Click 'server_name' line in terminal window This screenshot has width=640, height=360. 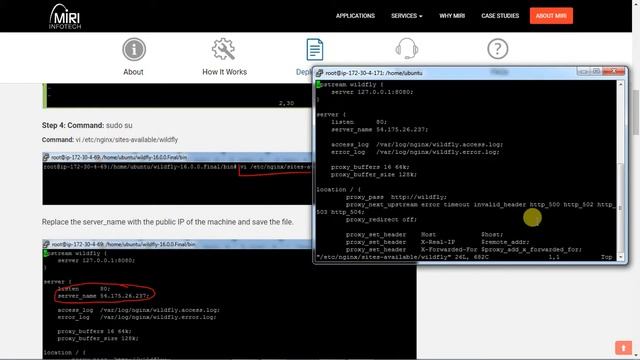[379, 129]
